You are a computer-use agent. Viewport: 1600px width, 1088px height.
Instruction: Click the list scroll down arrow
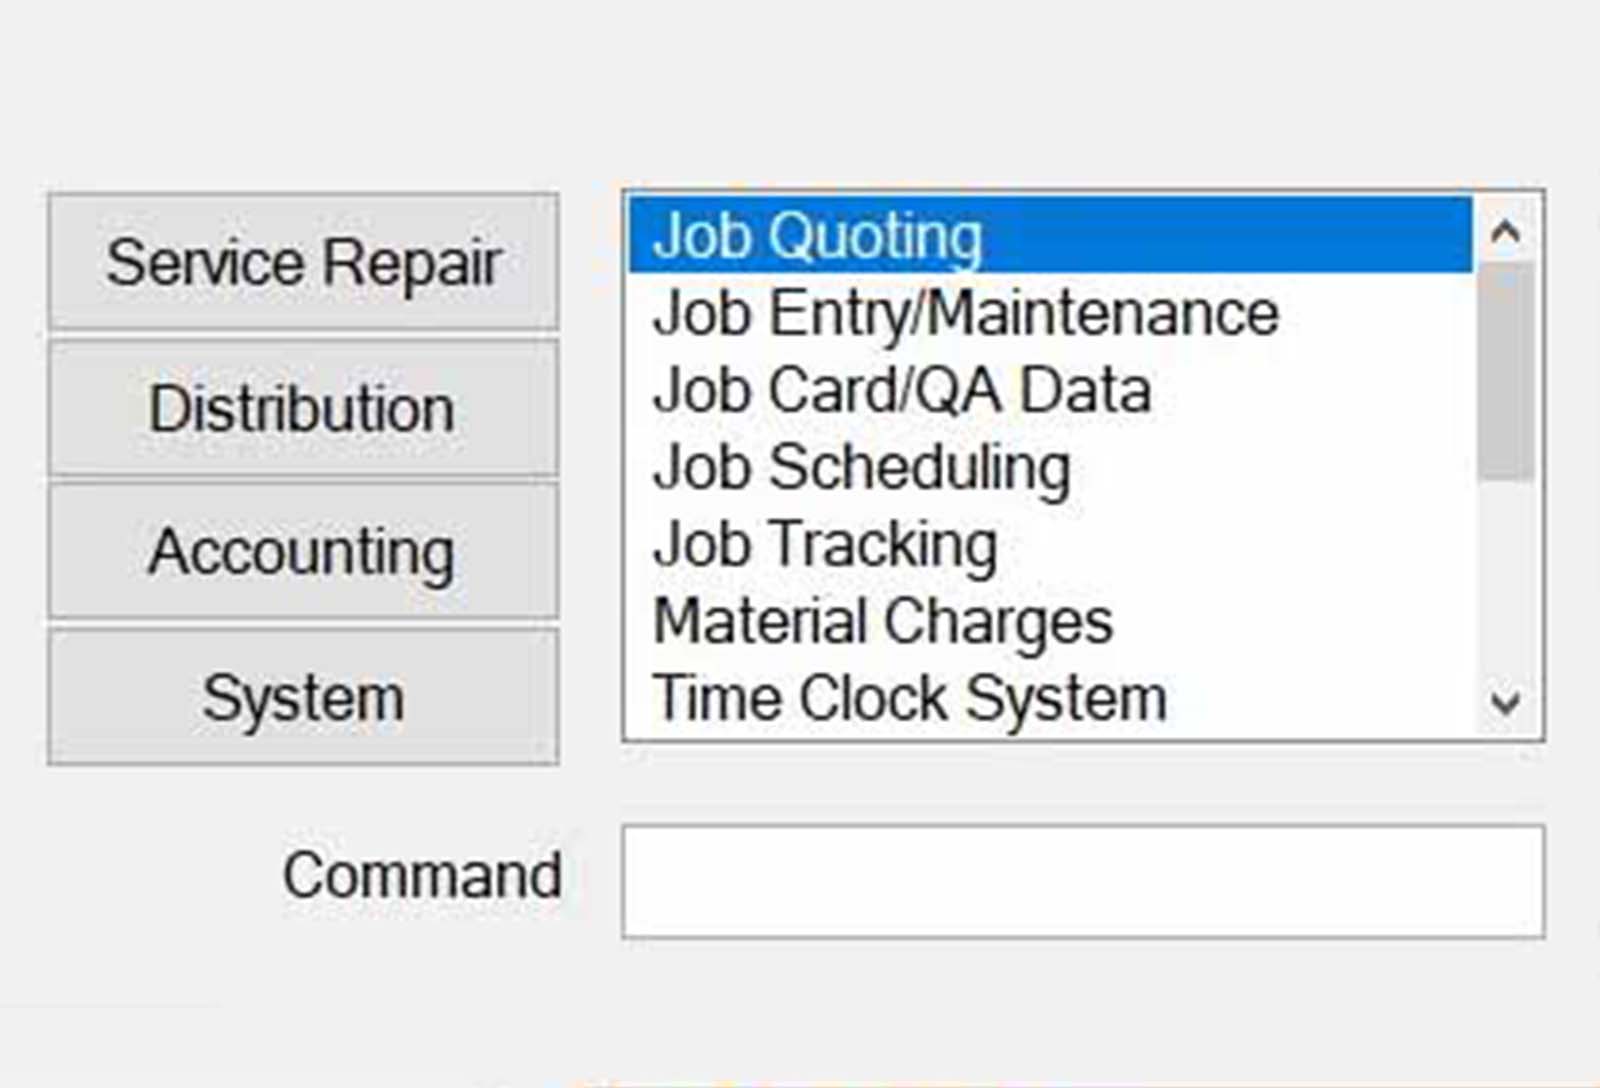(1505, 702)
